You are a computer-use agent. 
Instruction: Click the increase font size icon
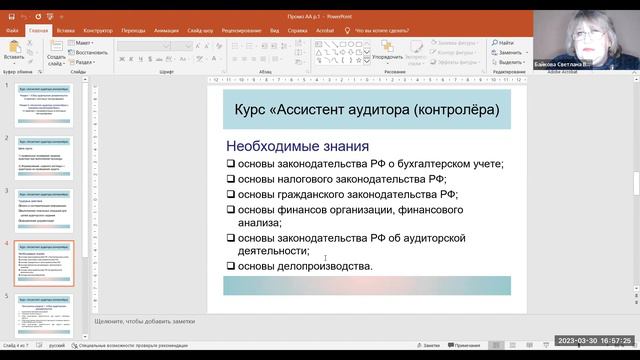(x=198, y=46)
